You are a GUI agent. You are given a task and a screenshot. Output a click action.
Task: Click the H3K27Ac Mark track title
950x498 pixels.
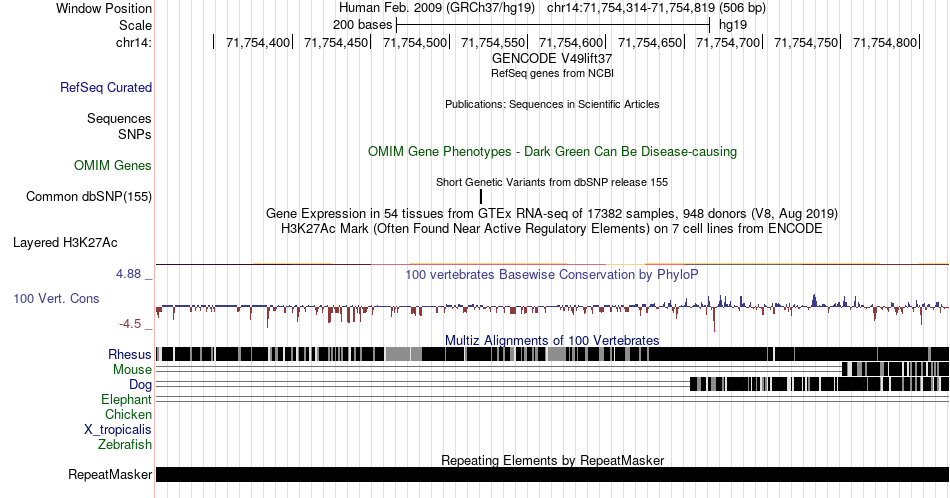click(x=552, y=228)
